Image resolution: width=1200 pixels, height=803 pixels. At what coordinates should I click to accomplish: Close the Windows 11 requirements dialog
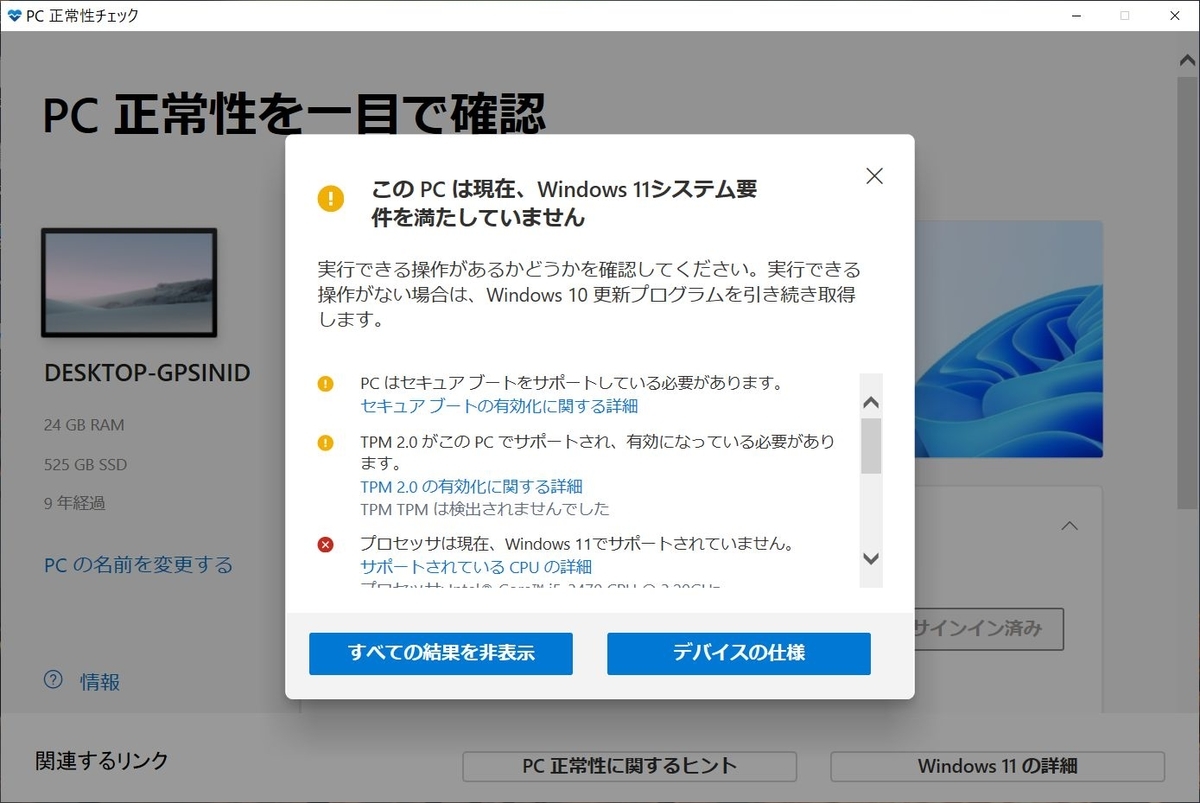click(874, 176)
